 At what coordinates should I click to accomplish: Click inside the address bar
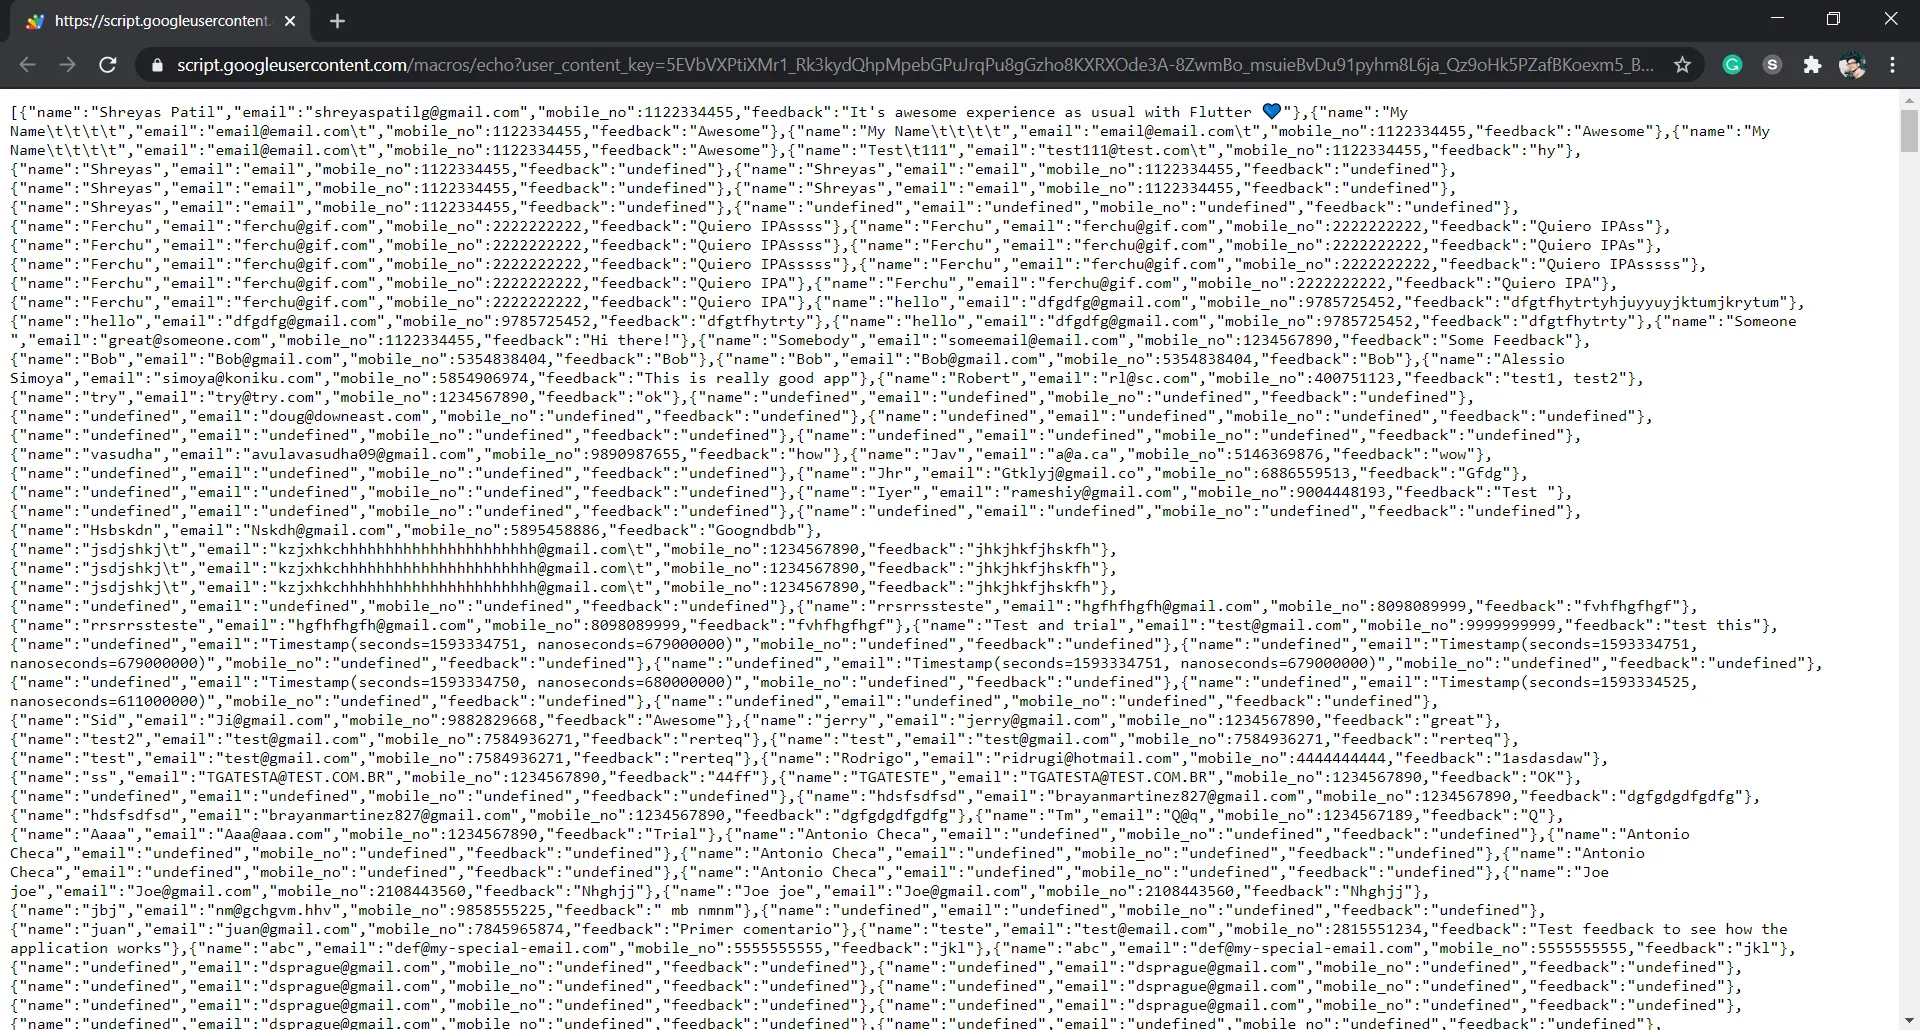[x=800, y=65]
